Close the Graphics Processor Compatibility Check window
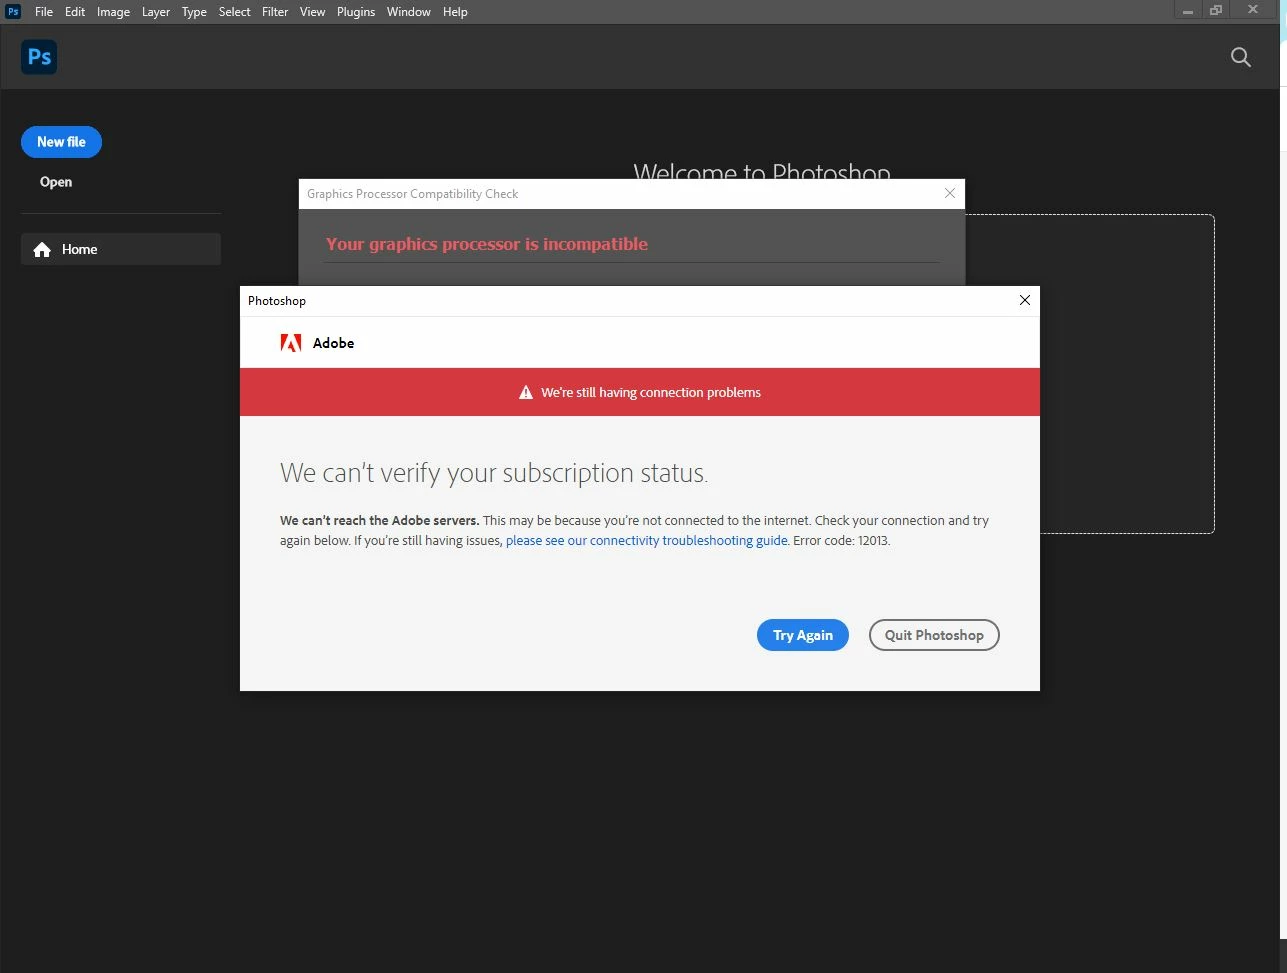The image size is (1287, 973). (x=950, y=193)
